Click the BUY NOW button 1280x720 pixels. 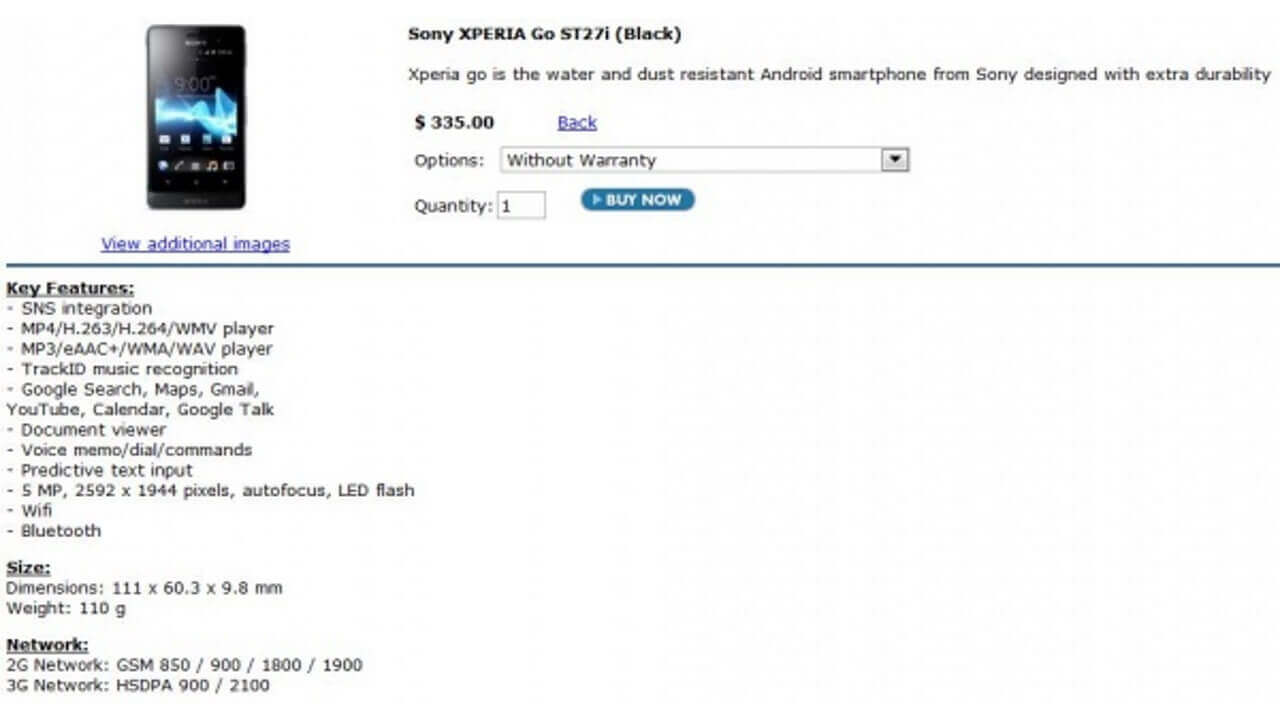pos(636,200)
